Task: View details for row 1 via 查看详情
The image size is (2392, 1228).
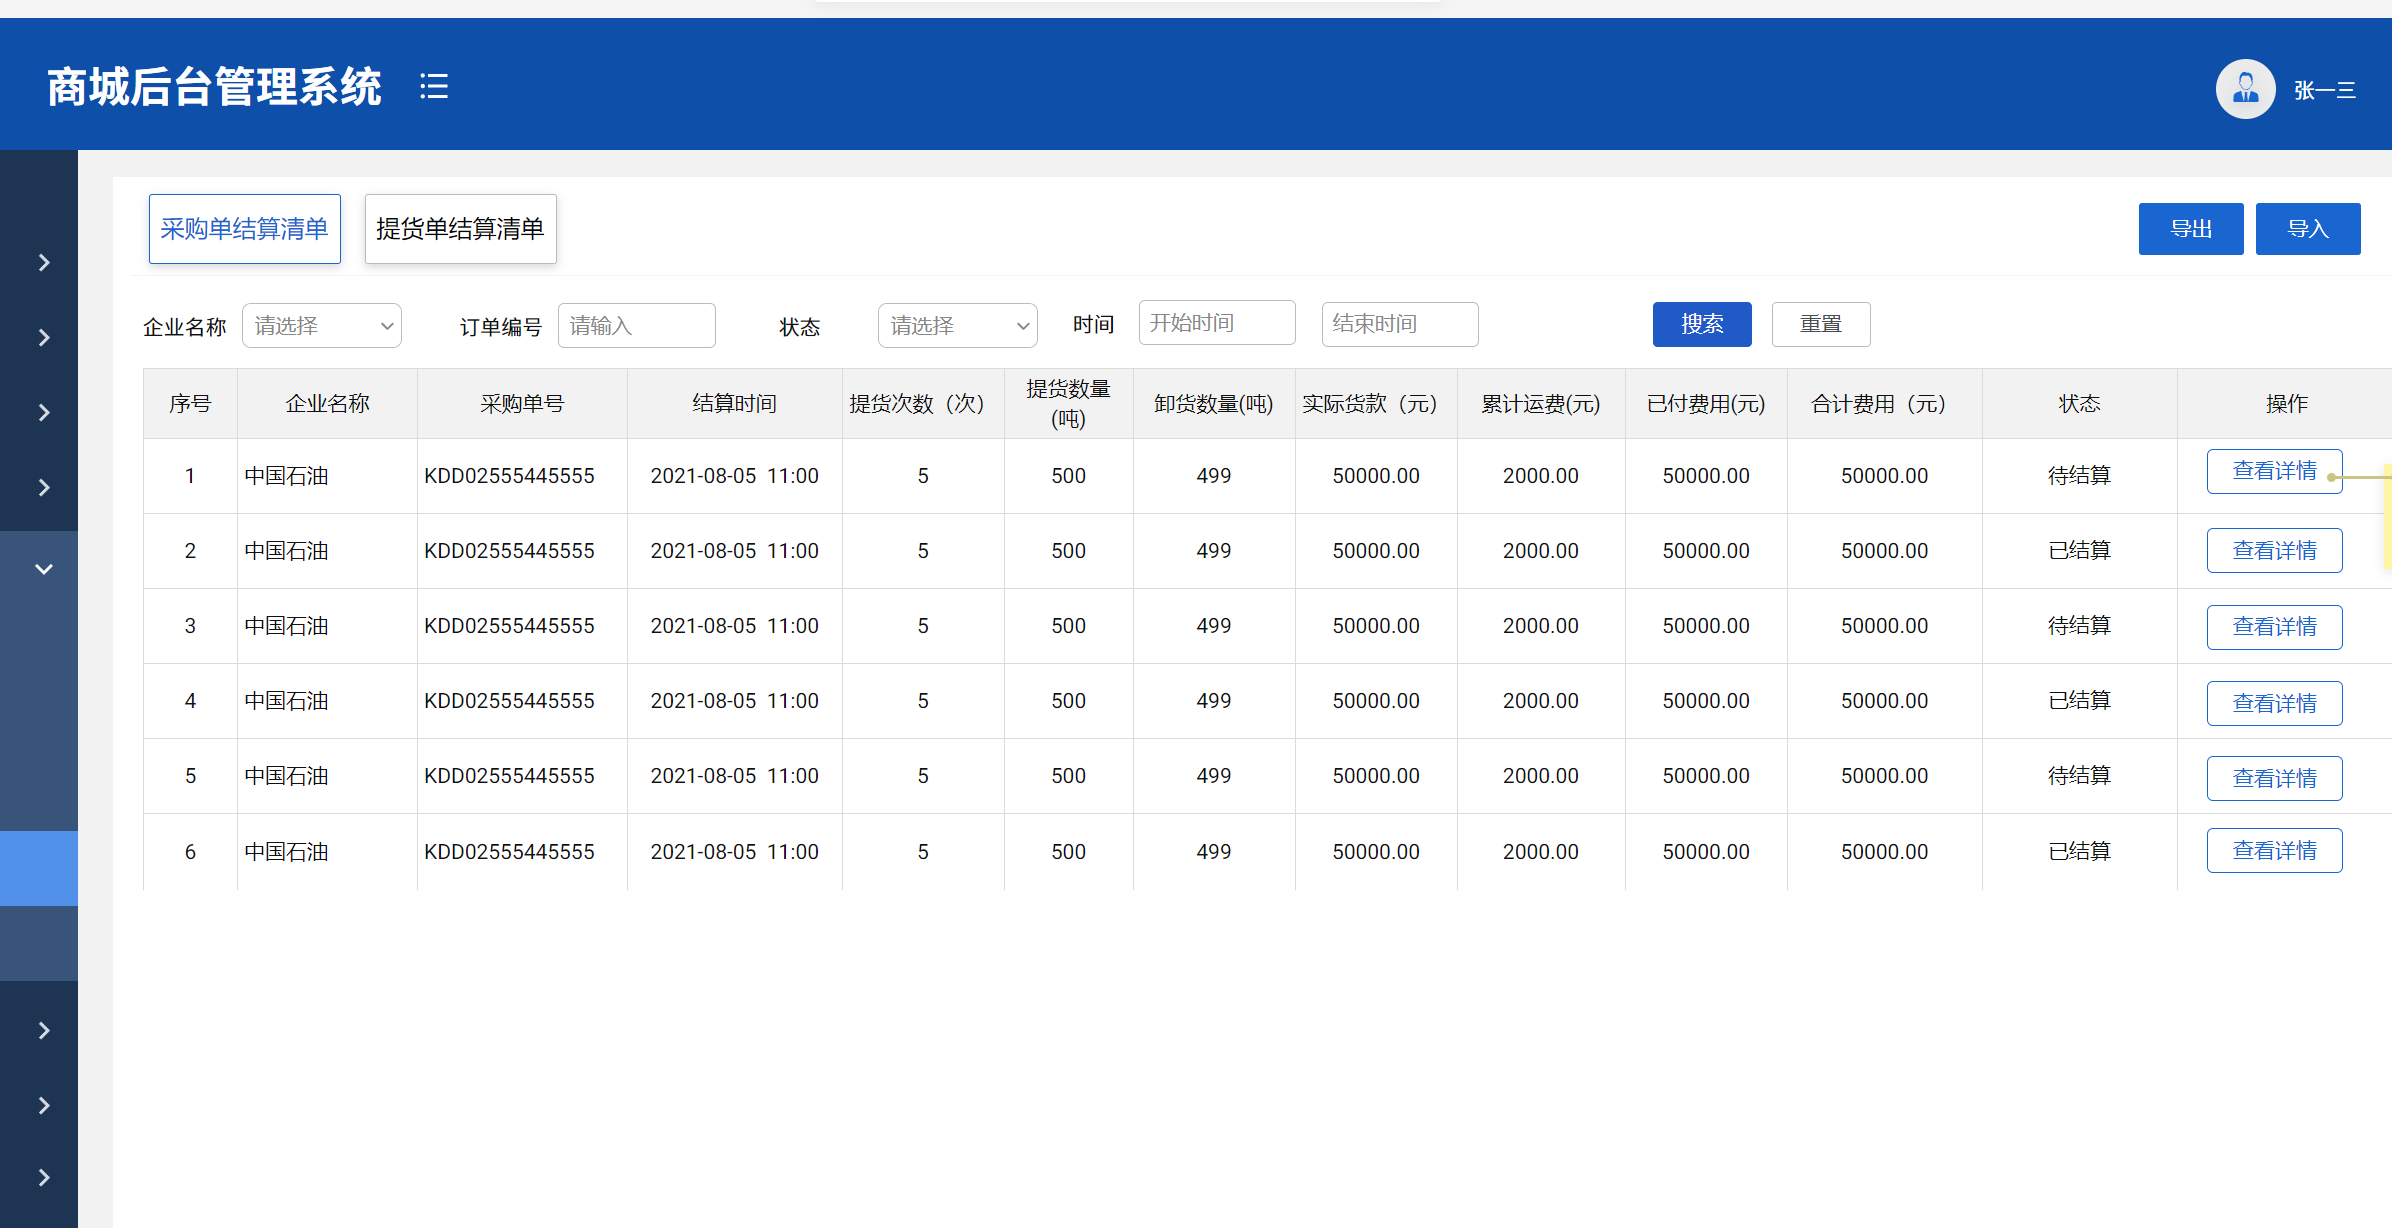Action: (2275, 471)
